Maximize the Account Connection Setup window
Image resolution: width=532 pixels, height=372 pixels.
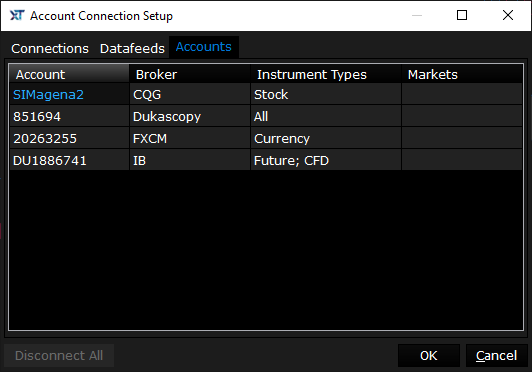click(462, 15)
